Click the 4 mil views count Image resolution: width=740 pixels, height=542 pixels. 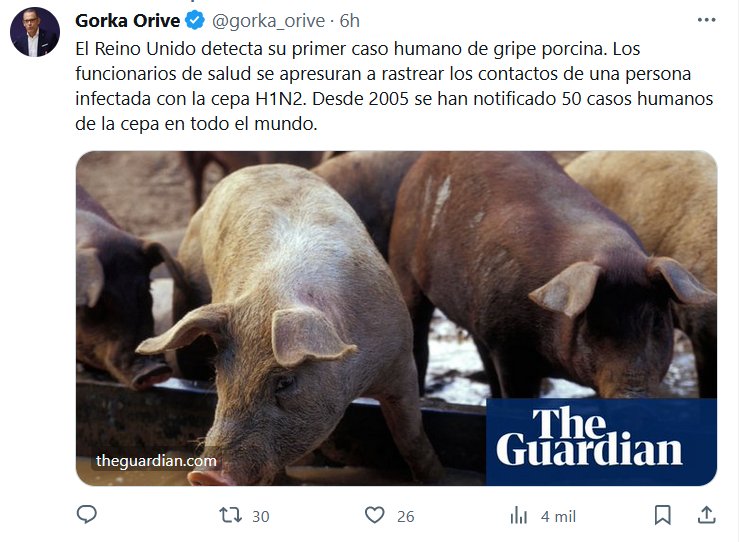[558, 517]
